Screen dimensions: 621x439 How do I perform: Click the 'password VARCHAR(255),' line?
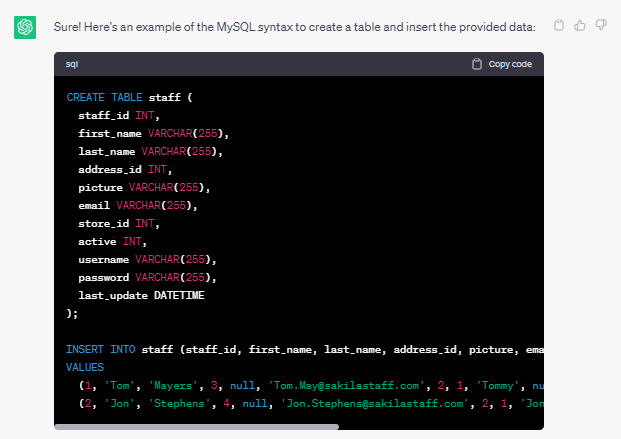pyautogui.click(x=147, y=278)
